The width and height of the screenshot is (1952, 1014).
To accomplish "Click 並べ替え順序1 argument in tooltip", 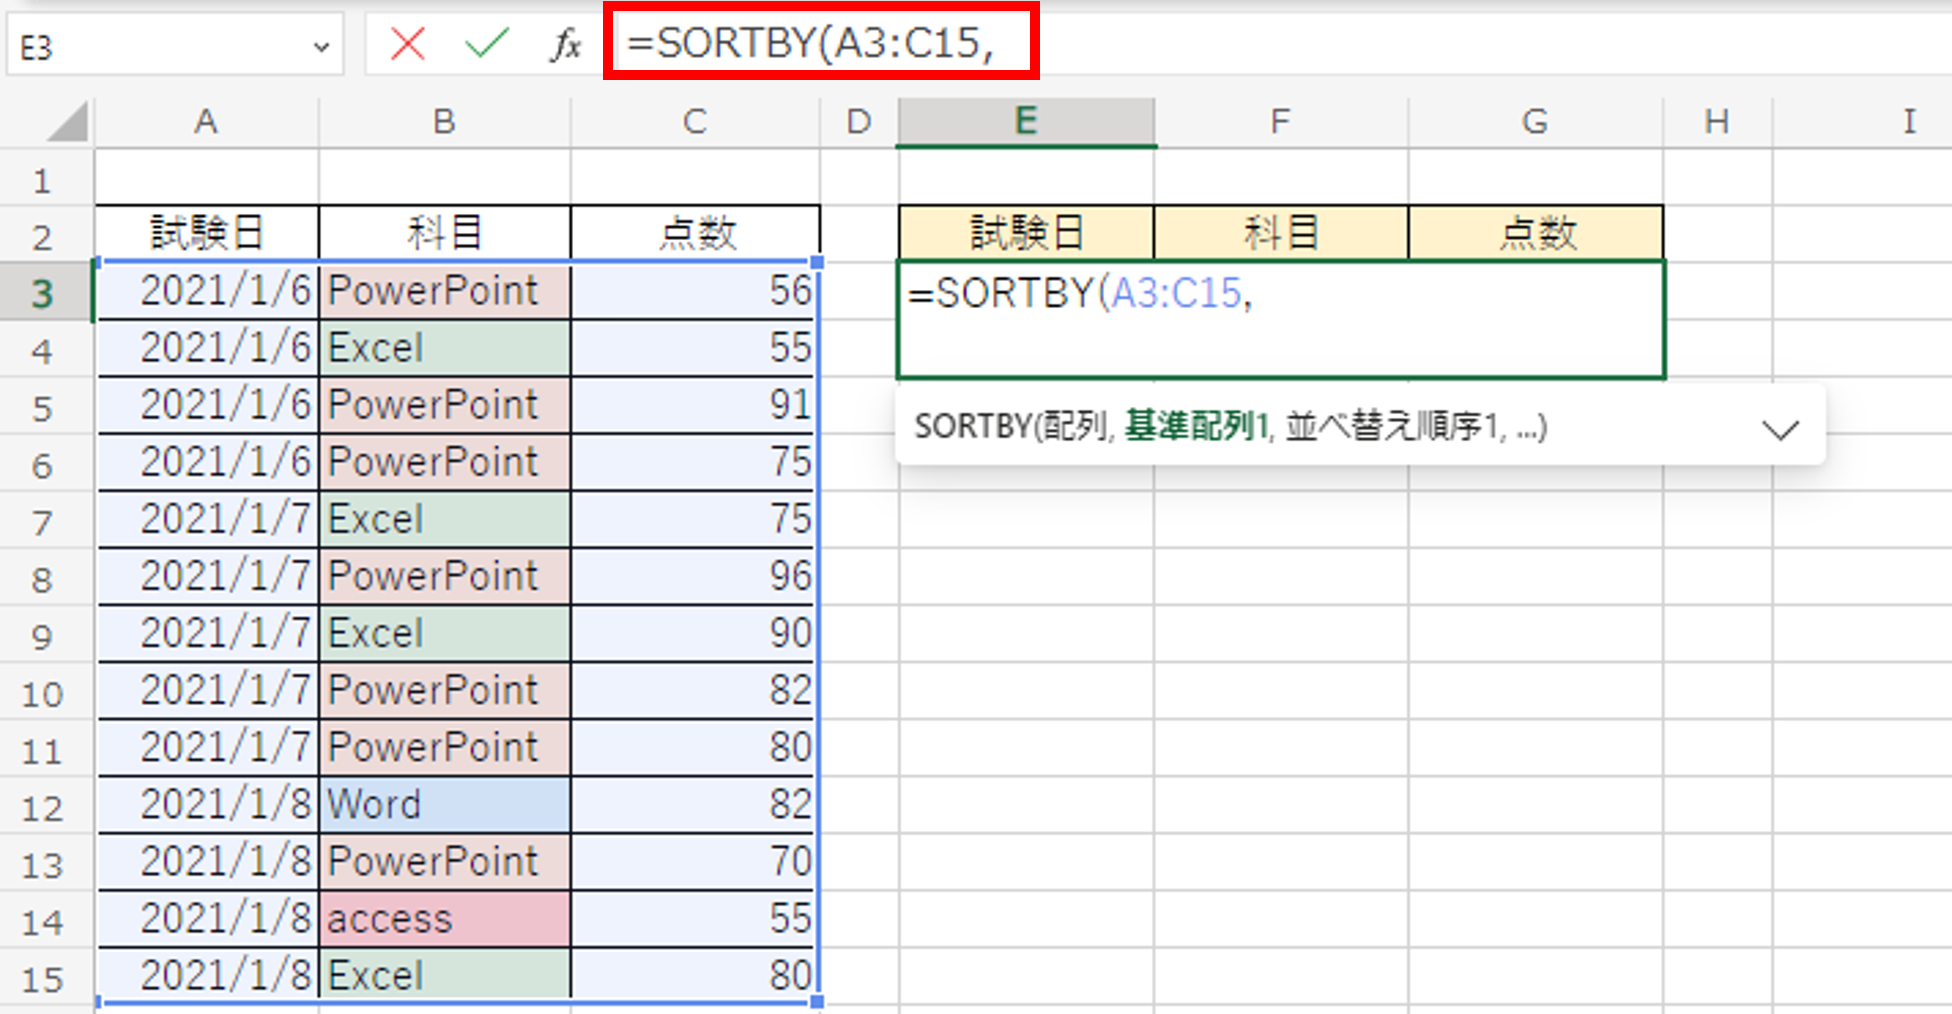I will (x=1391, y=427).
